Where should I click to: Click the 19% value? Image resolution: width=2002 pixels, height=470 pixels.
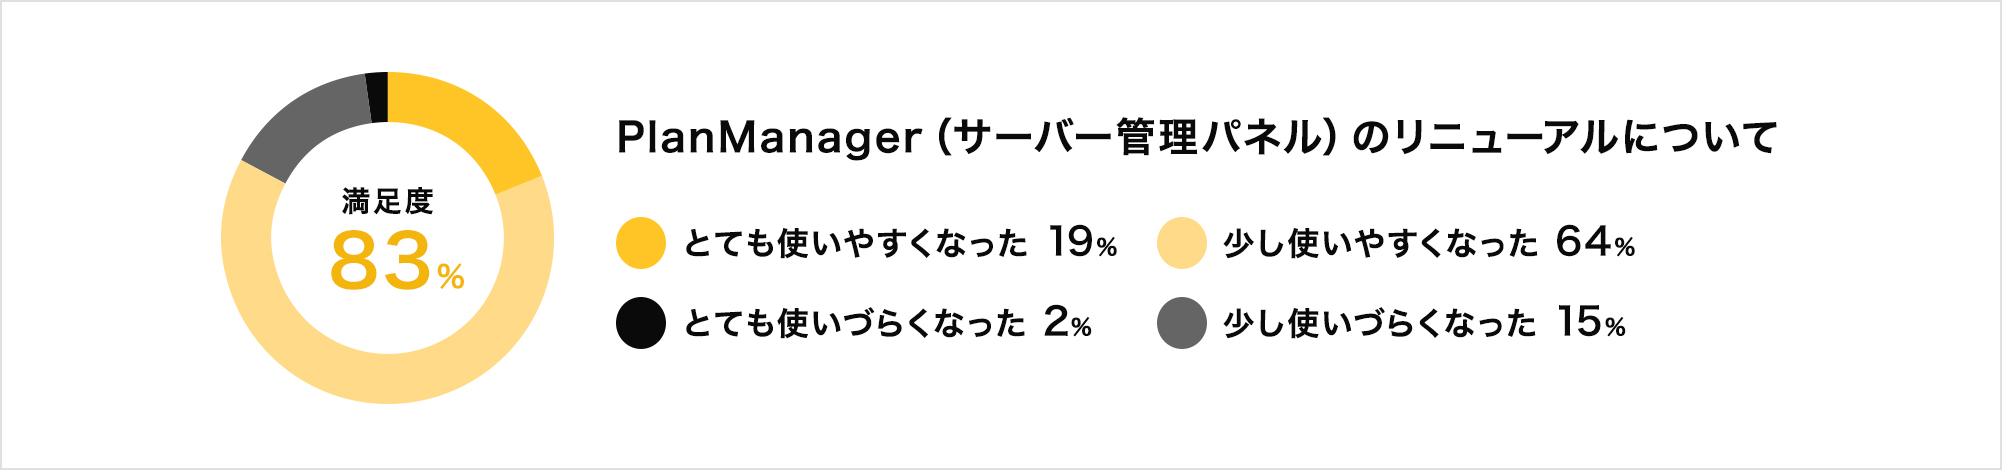1083,242
